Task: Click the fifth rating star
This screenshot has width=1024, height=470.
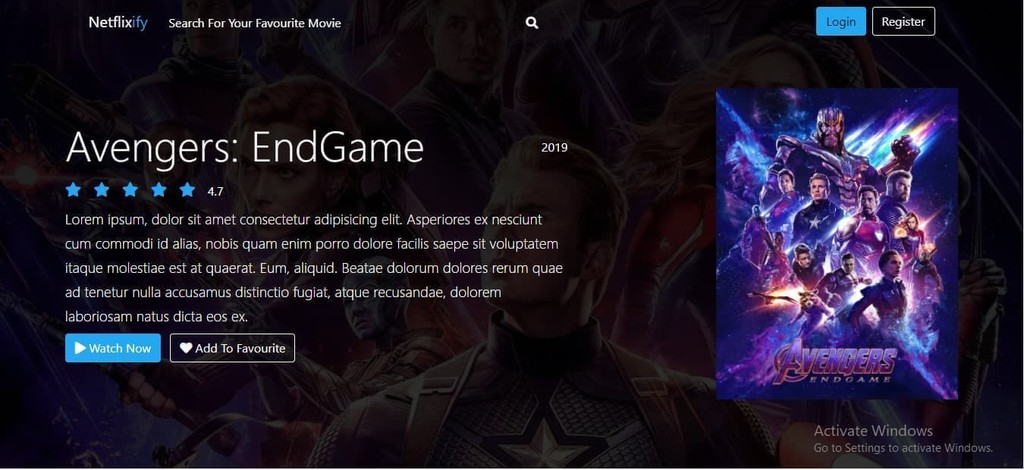Action: click(187, 190)
